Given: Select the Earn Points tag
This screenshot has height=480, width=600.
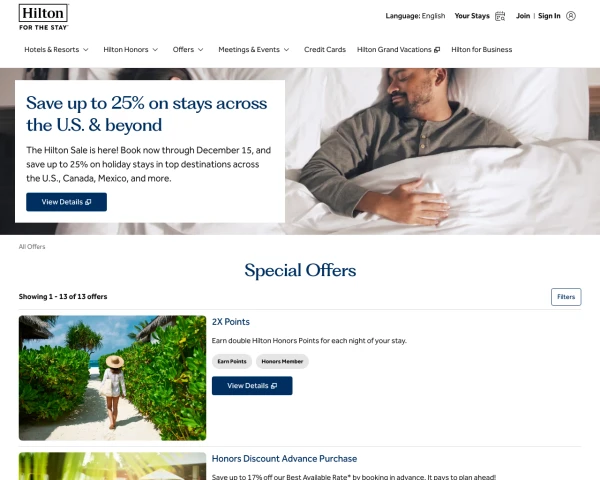Looking at the screenshot, I should 232,361.
